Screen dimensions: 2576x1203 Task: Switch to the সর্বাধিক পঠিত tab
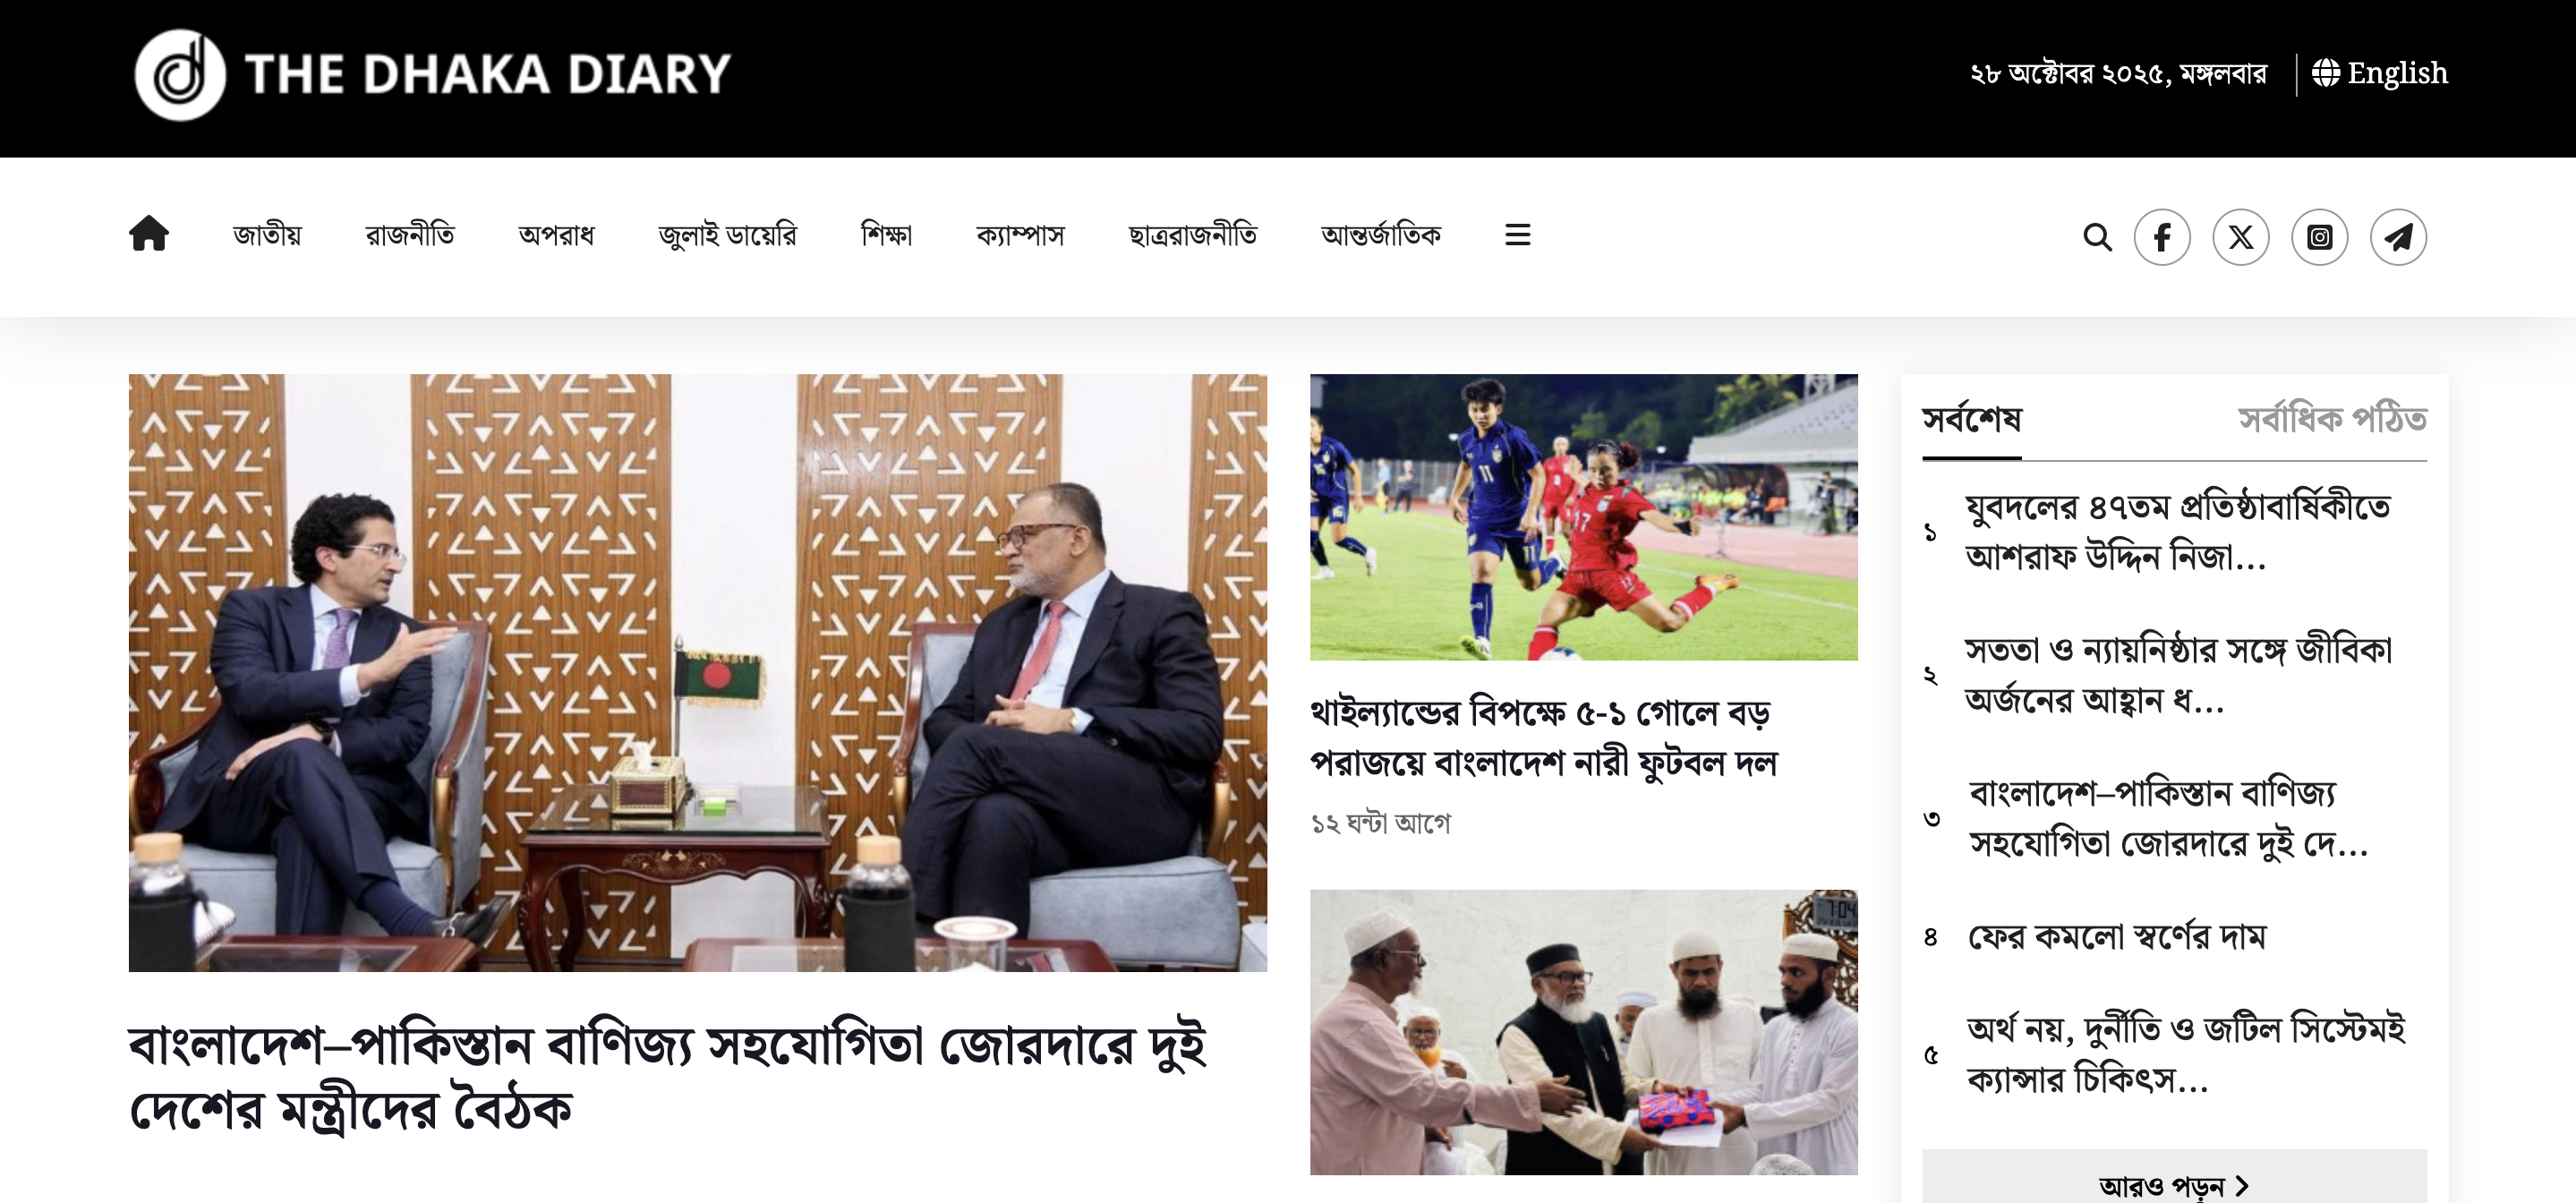coord(2332,419)
